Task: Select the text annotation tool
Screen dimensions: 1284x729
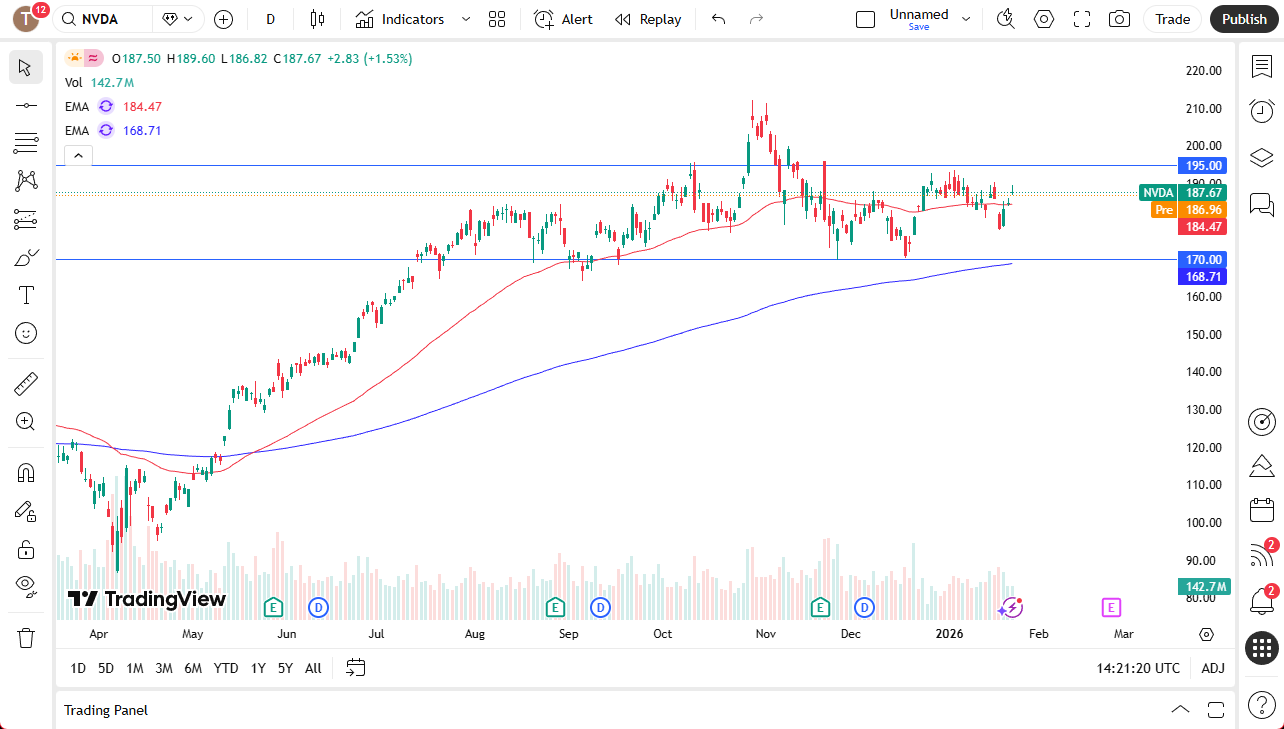Action: (x=26, y=295)
